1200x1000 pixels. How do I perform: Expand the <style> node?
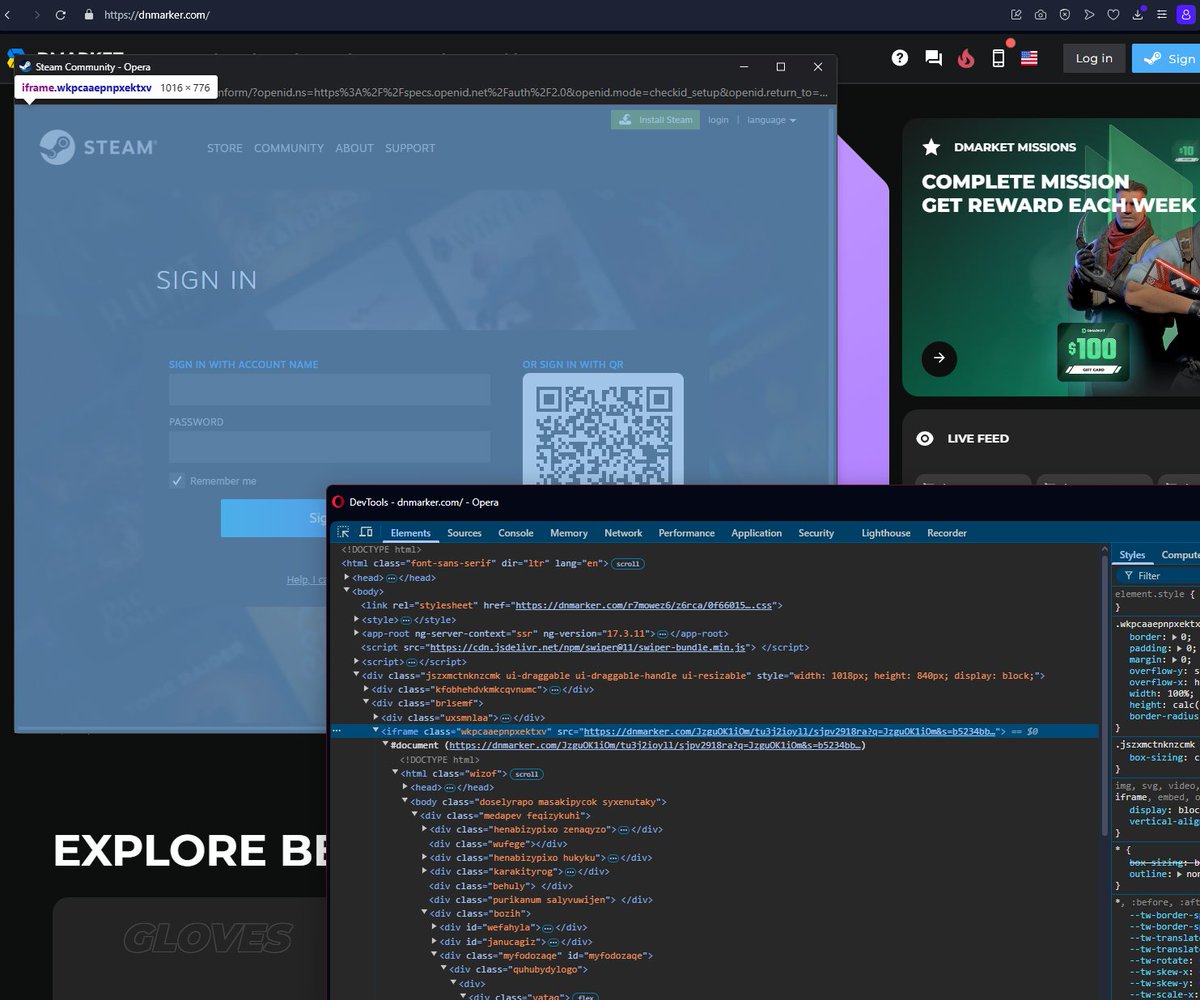pyautogui.click(x=357, y=620)
